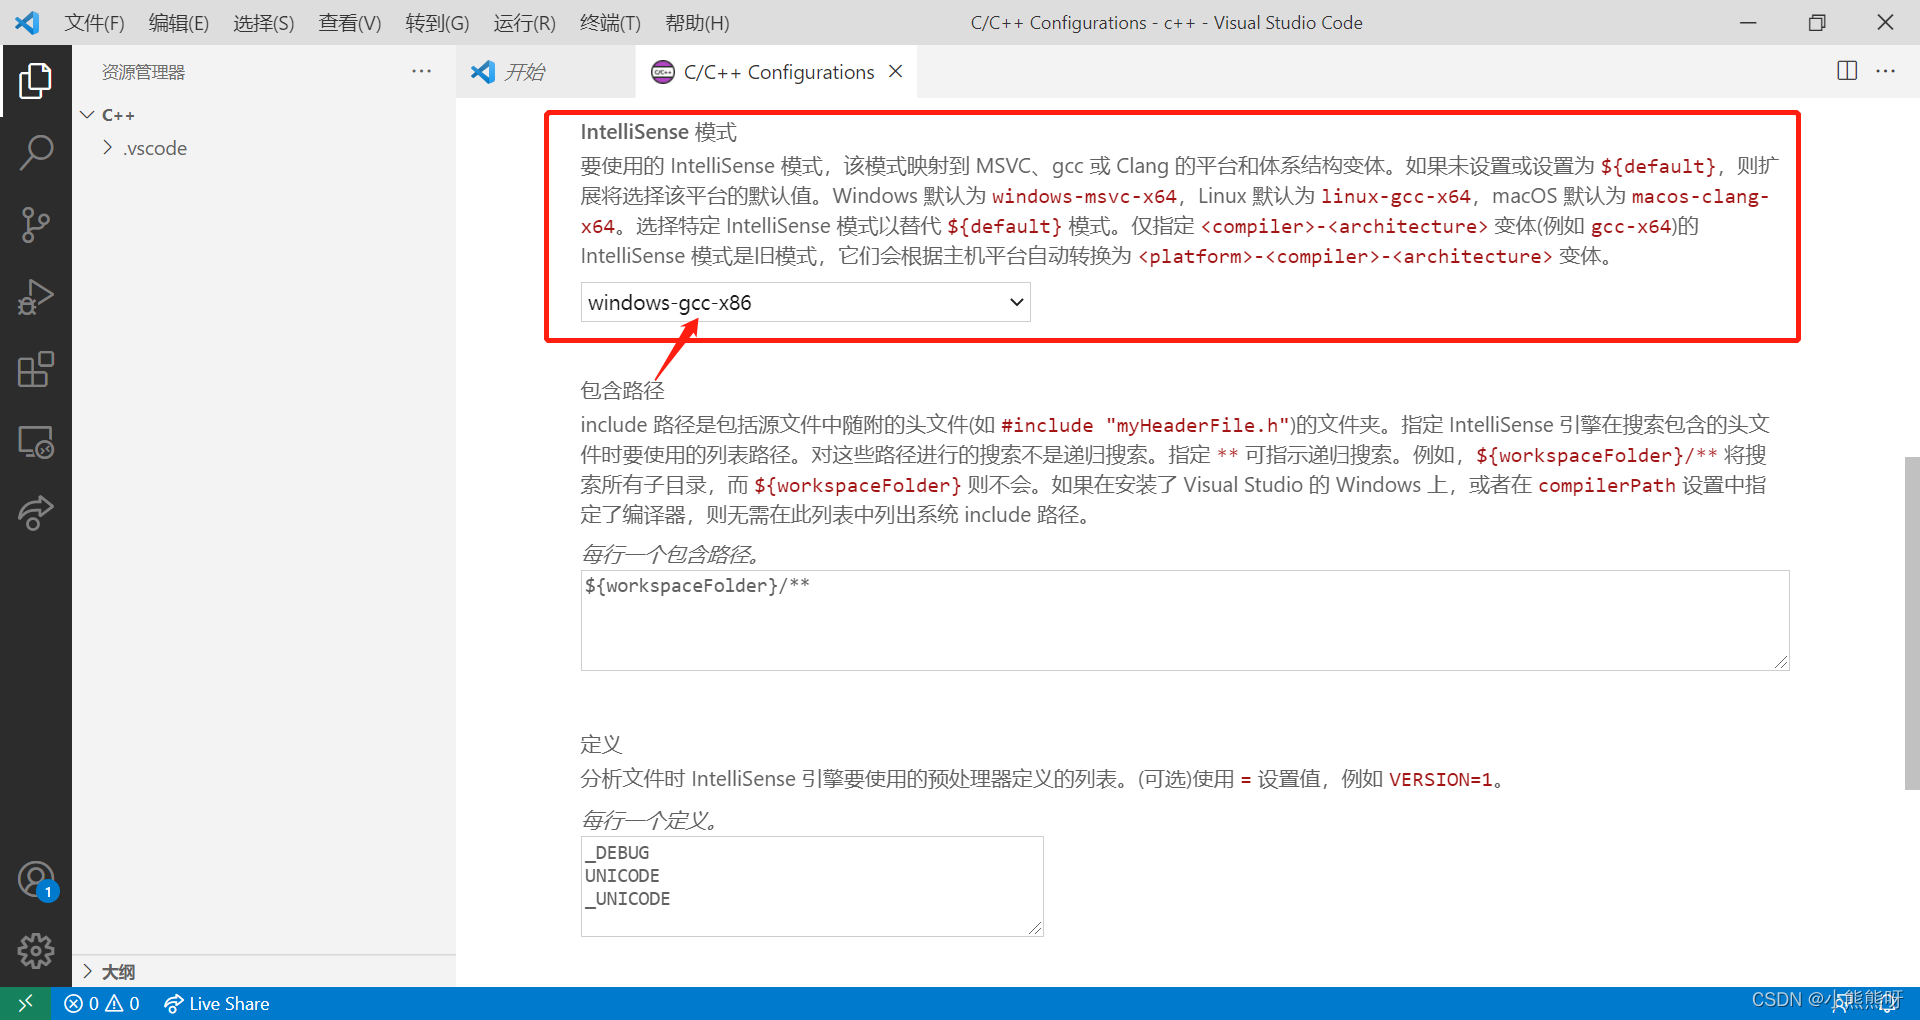
Task: Click the notifications bell in status bar
Action: point(1889,1003)
